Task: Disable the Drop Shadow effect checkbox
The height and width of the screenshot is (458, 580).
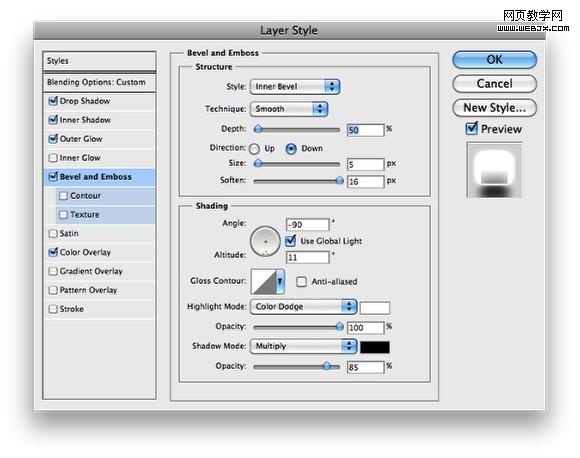Action: [x=53, y=101]
